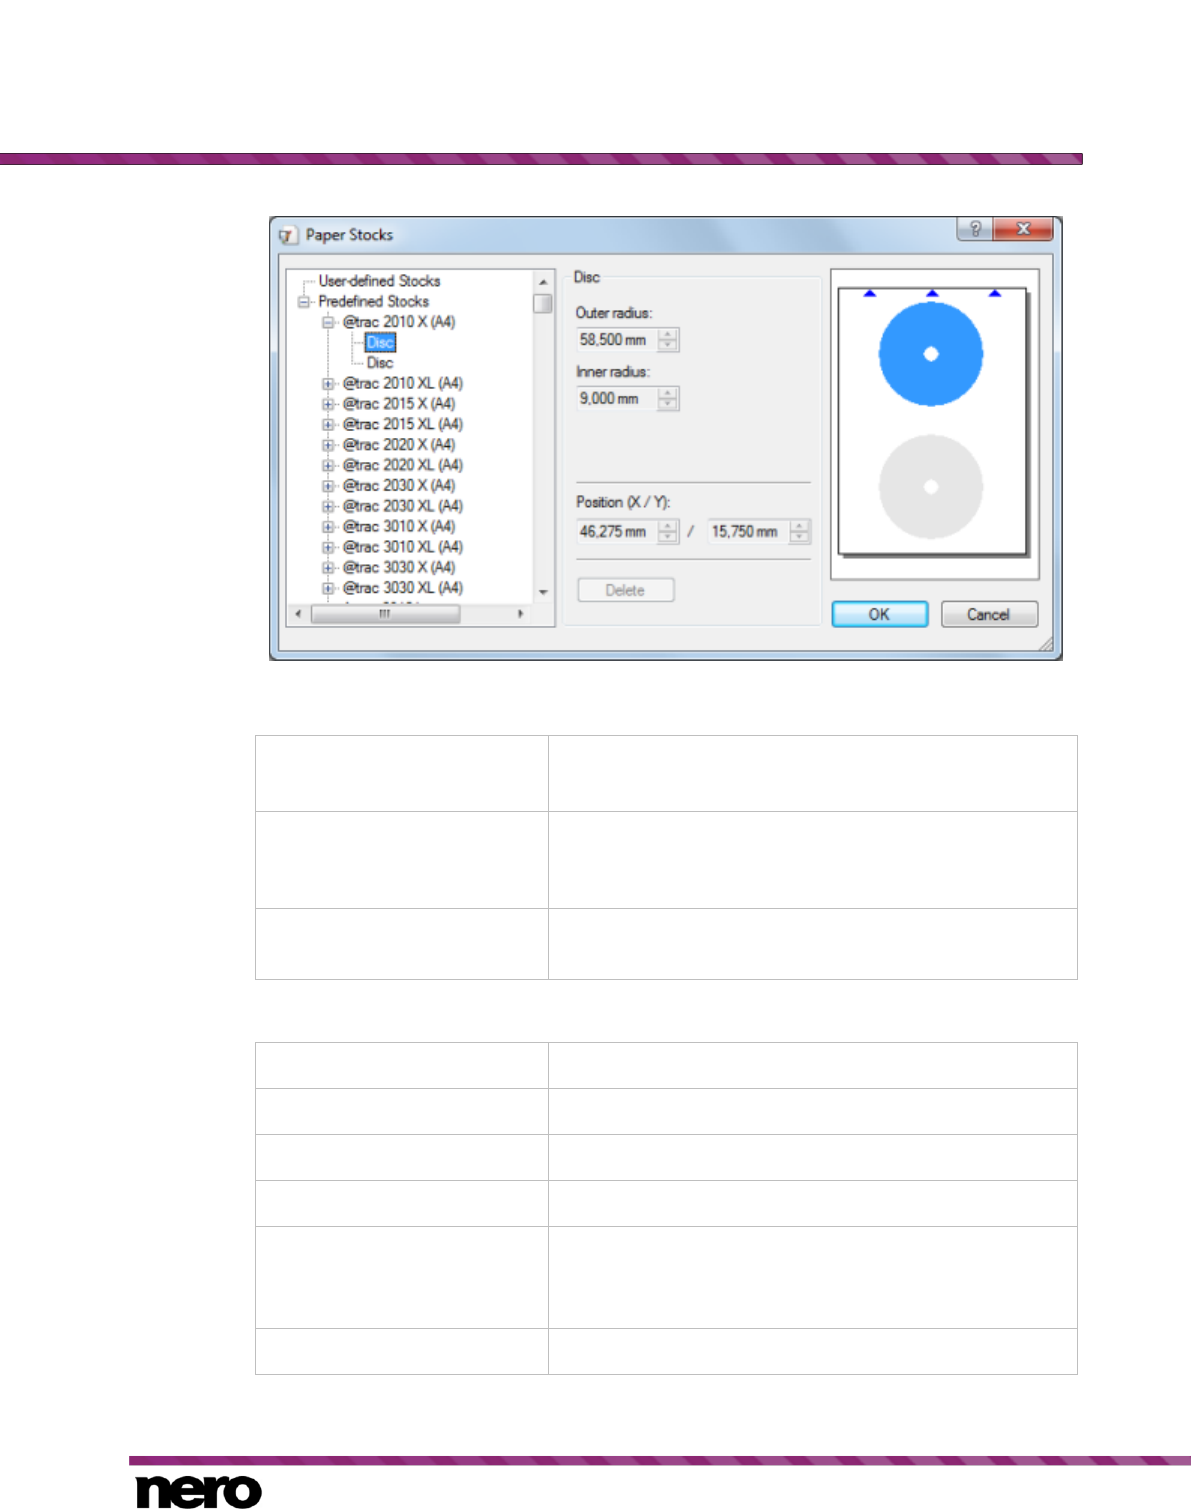Screen dimensions: 1191x1511
Task: Select the @trac 3030 XL (A4) label
Action: tap(403, 588)
